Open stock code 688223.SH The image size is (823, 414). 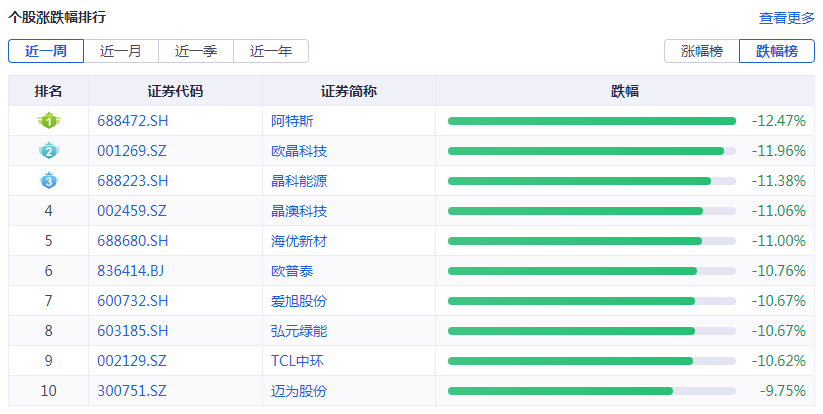pyautogui.click(x=133, y=181)
